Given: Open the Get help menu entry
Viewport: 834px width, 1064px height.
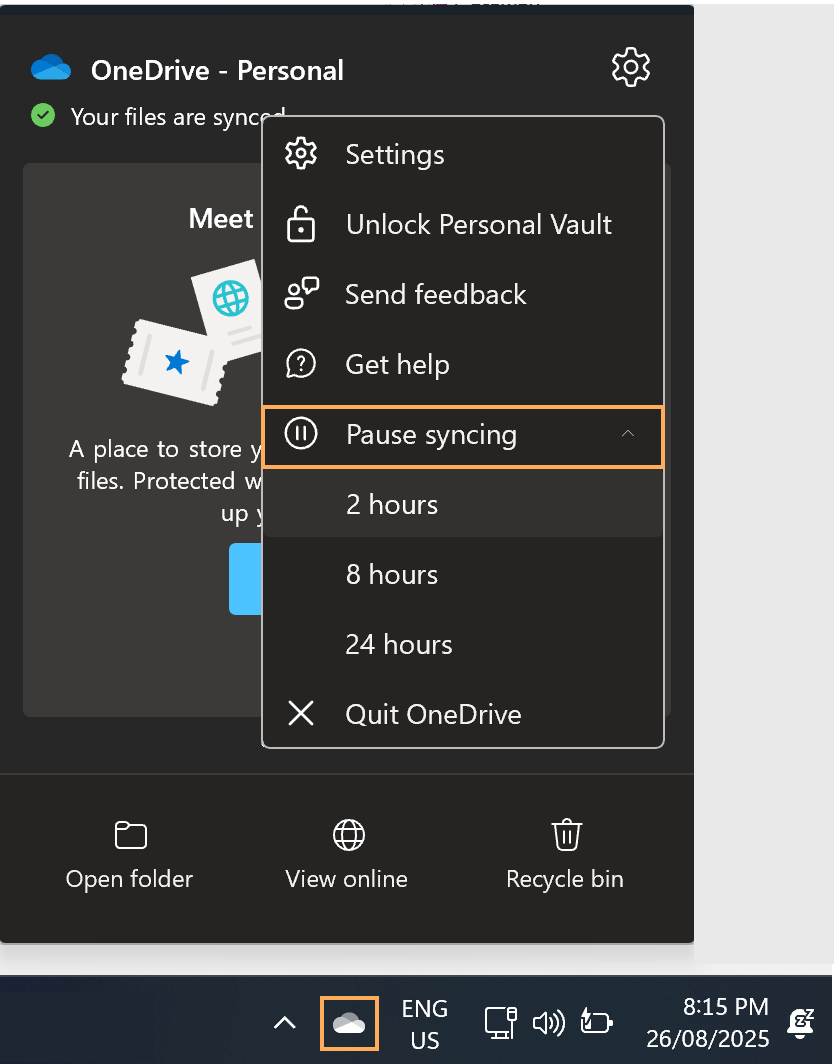Looking at the screenshot, I should 397,365.
